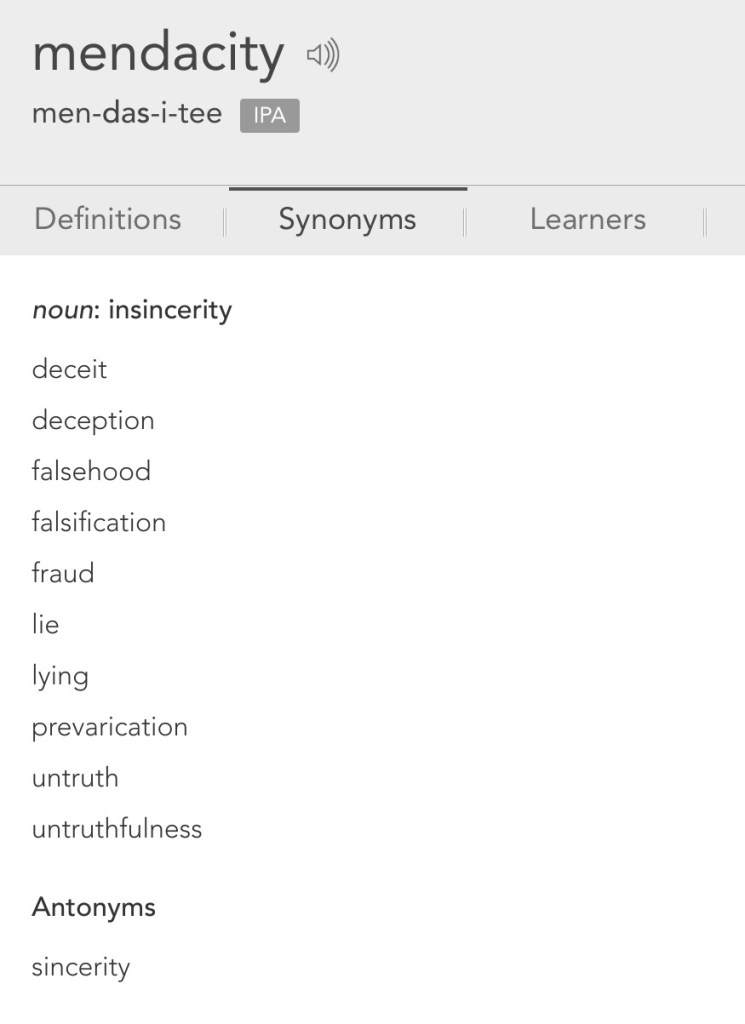Switch to the Definitions tab
The height and width of the screenshot is (1024, 745).
click(108, 220)
